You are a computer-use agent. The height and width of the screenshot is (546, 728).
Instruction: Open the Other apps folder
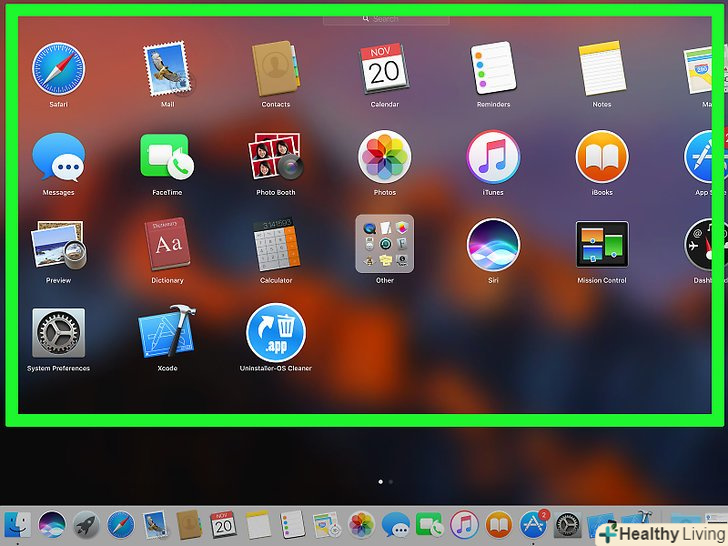tap(384, 244)
